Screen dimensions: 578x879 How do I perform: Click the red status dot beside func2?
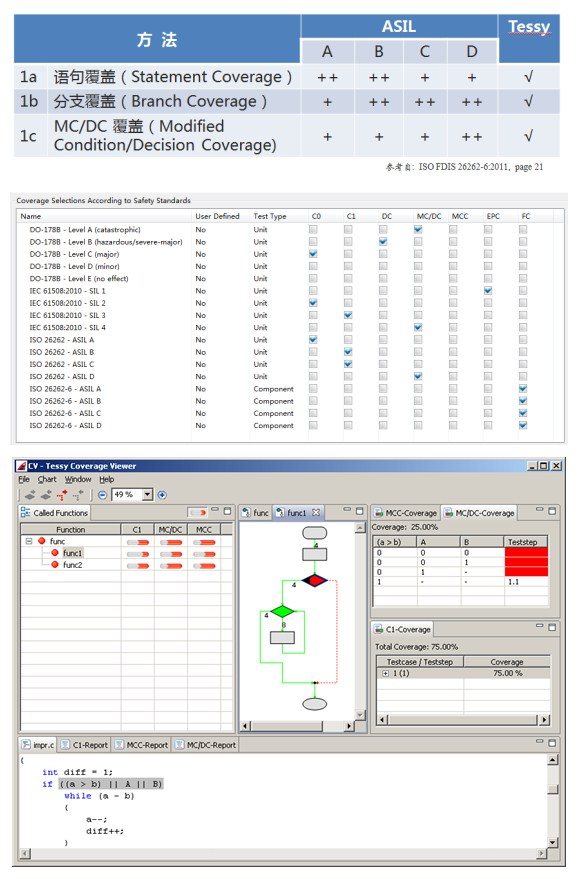click(x=55, y=565)
